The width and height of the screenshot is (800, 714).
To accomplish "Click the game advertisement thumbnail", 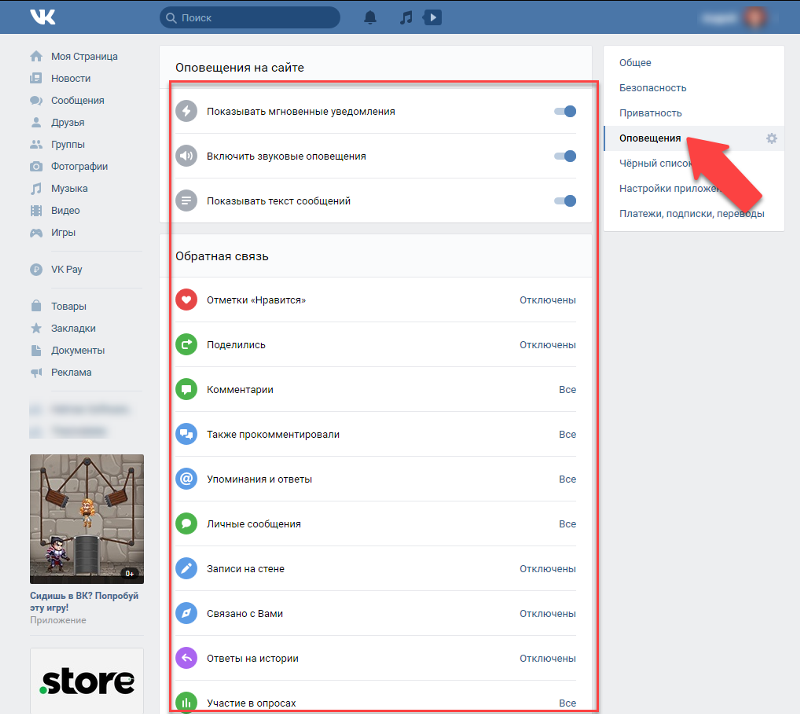I will tap(87, 518).
